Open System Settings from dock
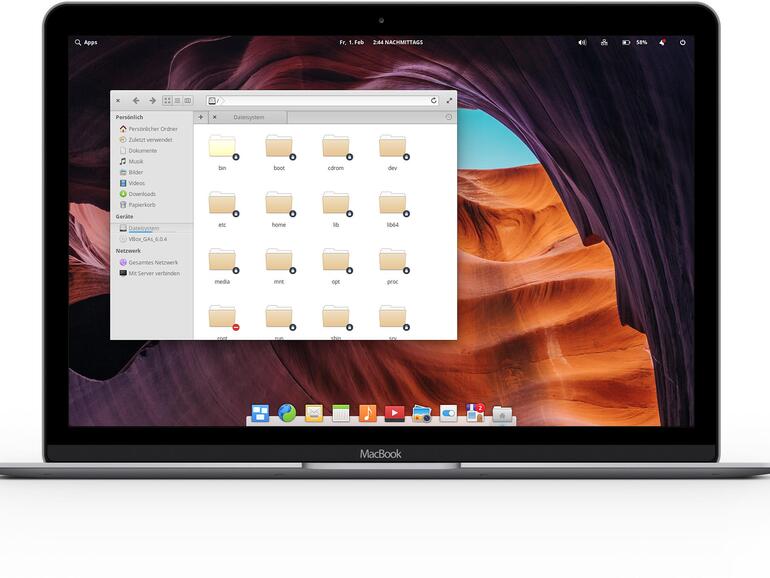770x578 pixels. point(448,413)
